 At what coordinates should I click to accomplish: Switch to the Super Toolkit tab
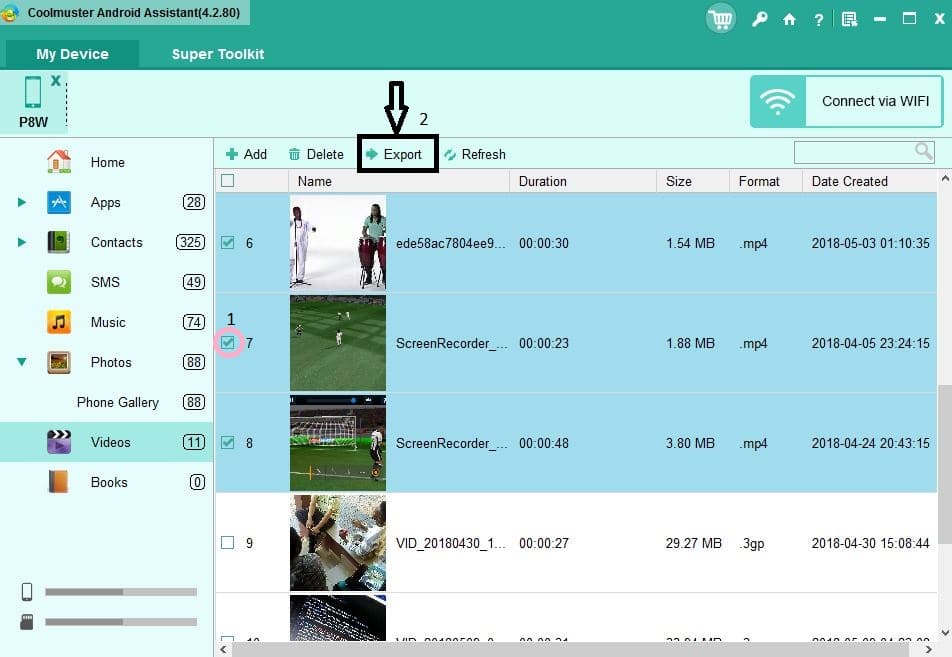tap(218, 54)
